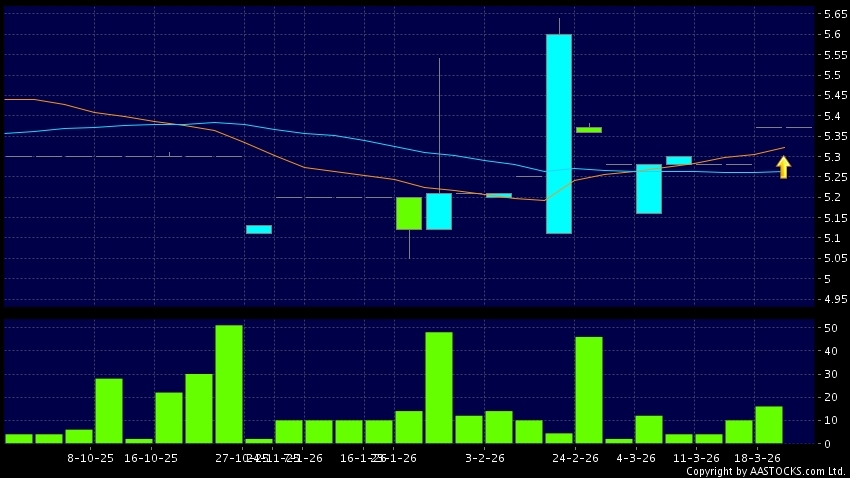
Task: Click the volume bar right of 8-10-25
Action: [x=109, y=410]
